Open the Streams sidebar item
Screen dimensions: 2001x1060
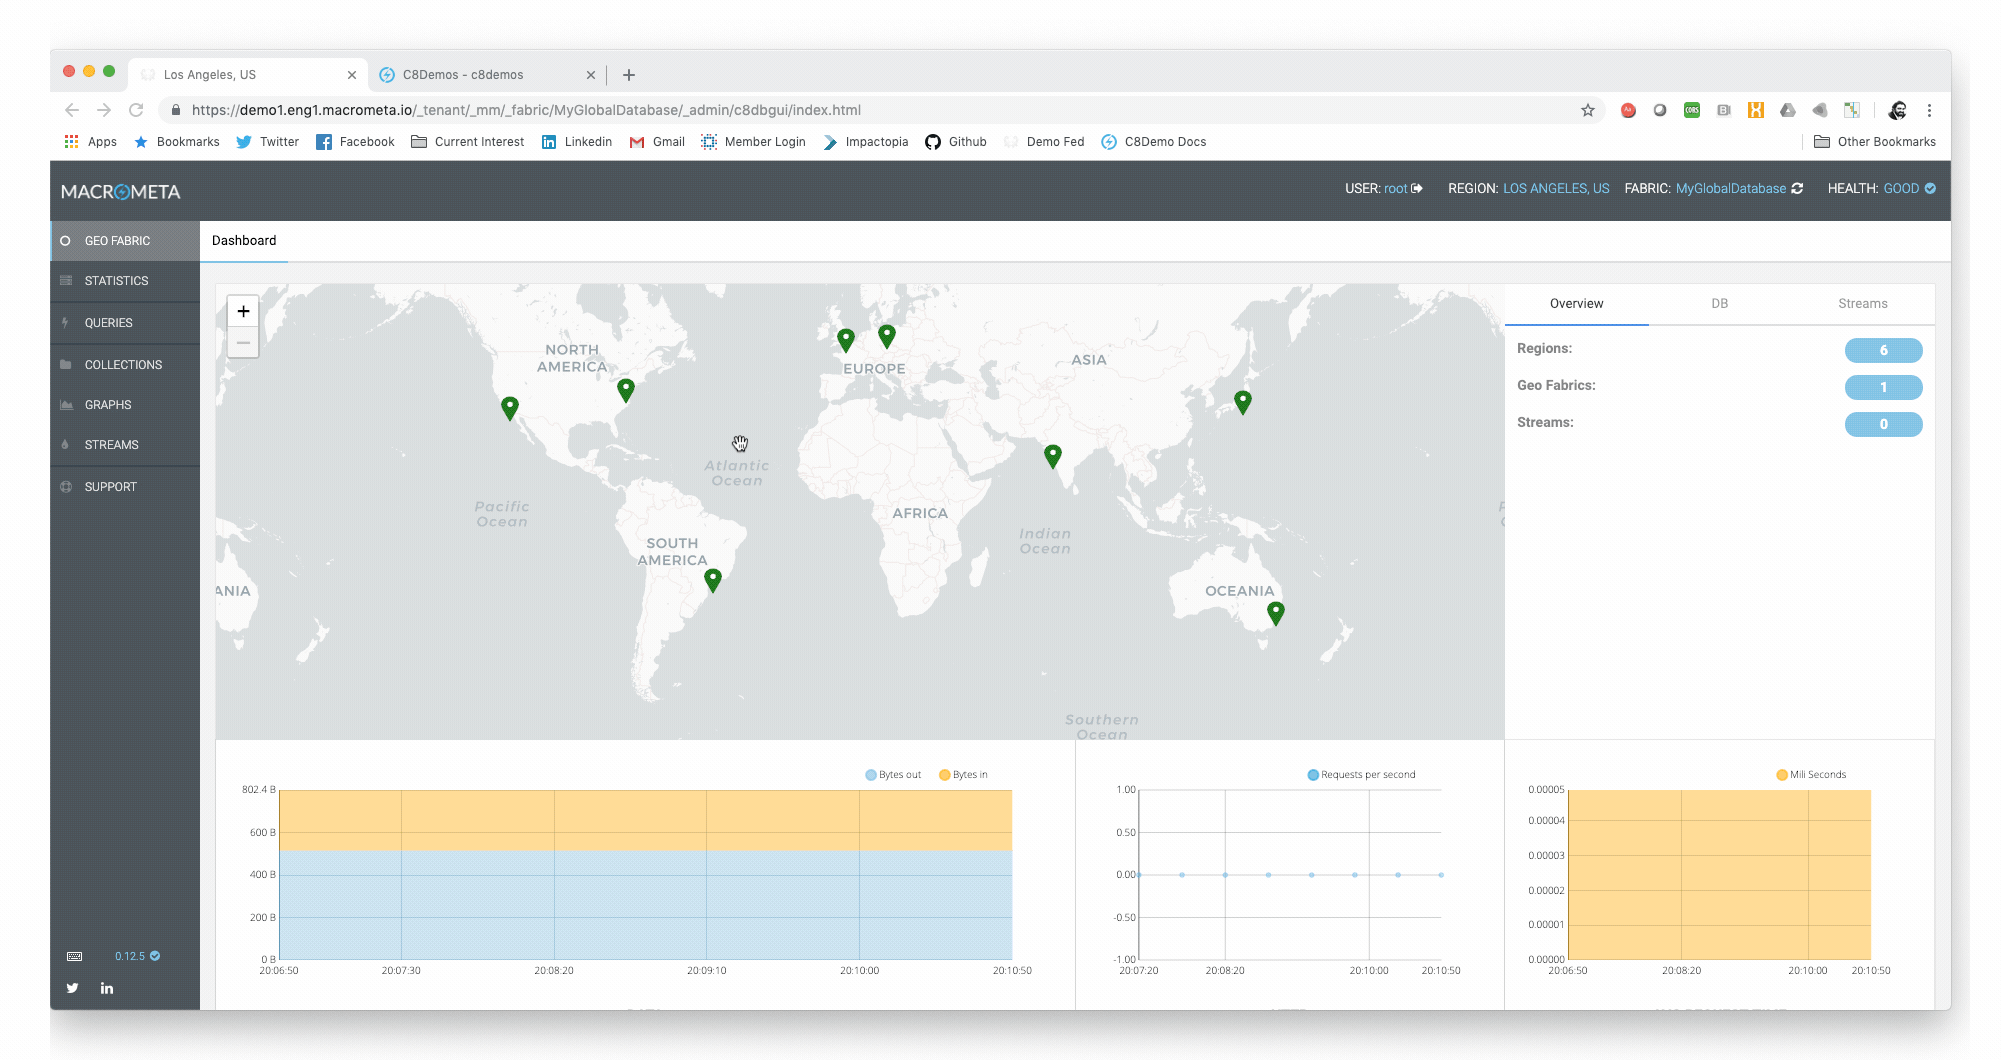125,445
